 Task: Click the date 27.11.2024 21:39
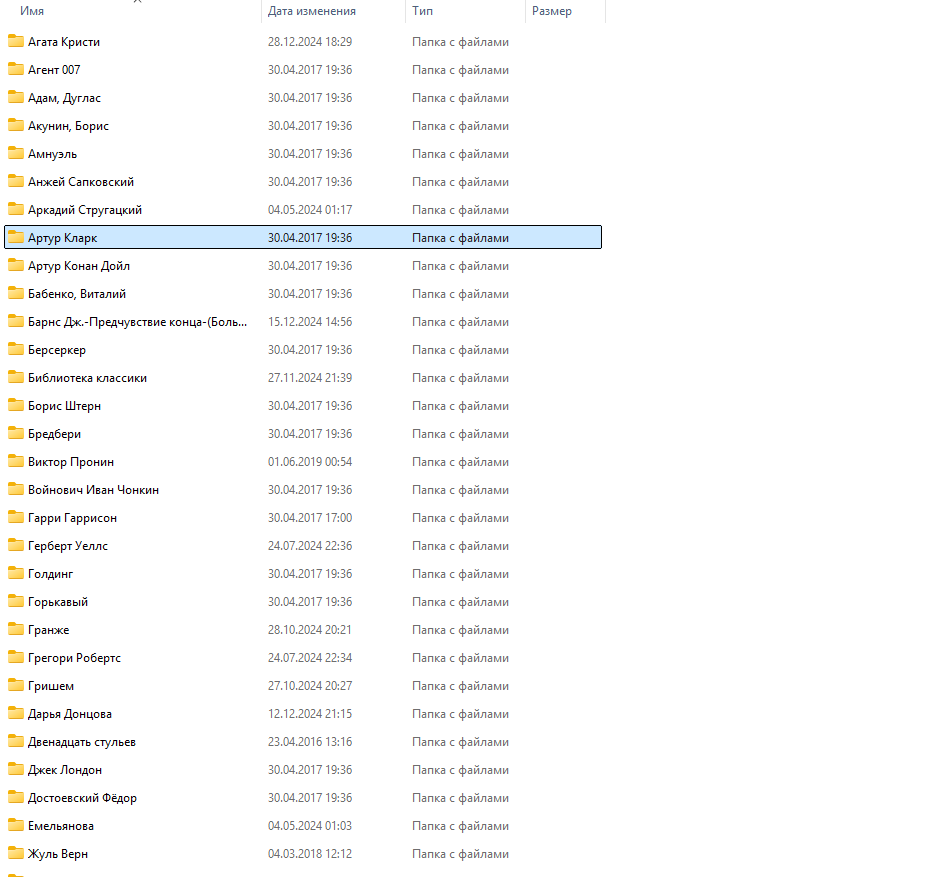[310, 378]
